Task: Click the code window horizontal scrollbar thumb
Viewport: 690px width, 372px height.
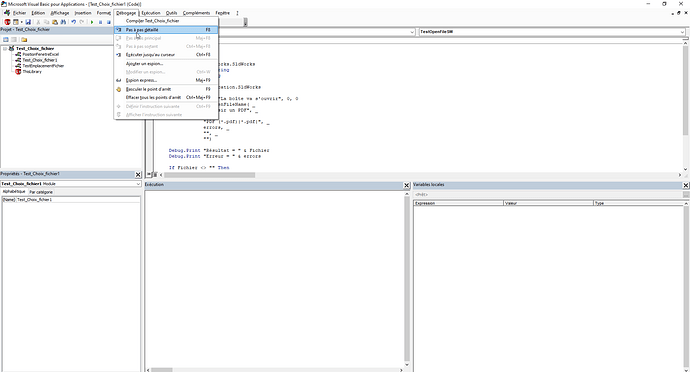Action: (x=209, y=175)
